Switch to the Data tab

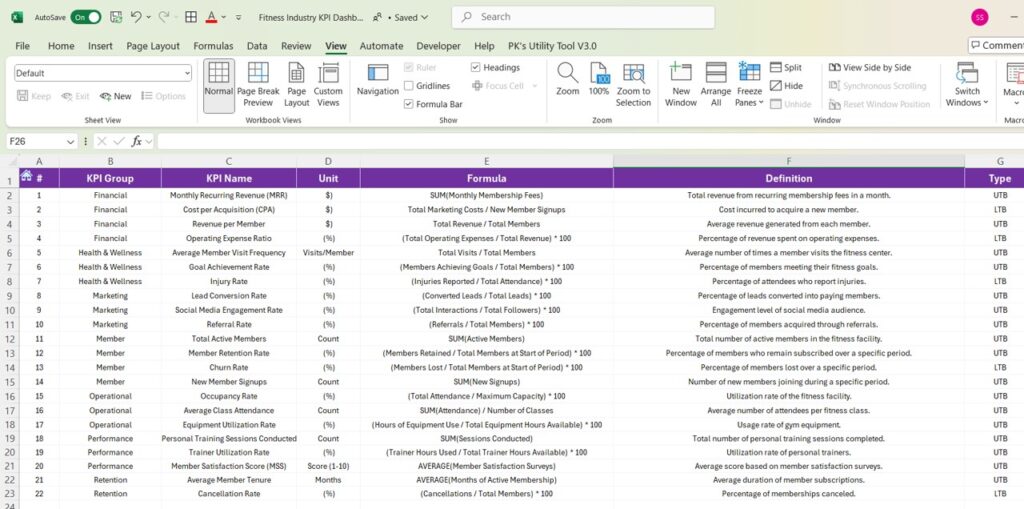tap(257, 46)
